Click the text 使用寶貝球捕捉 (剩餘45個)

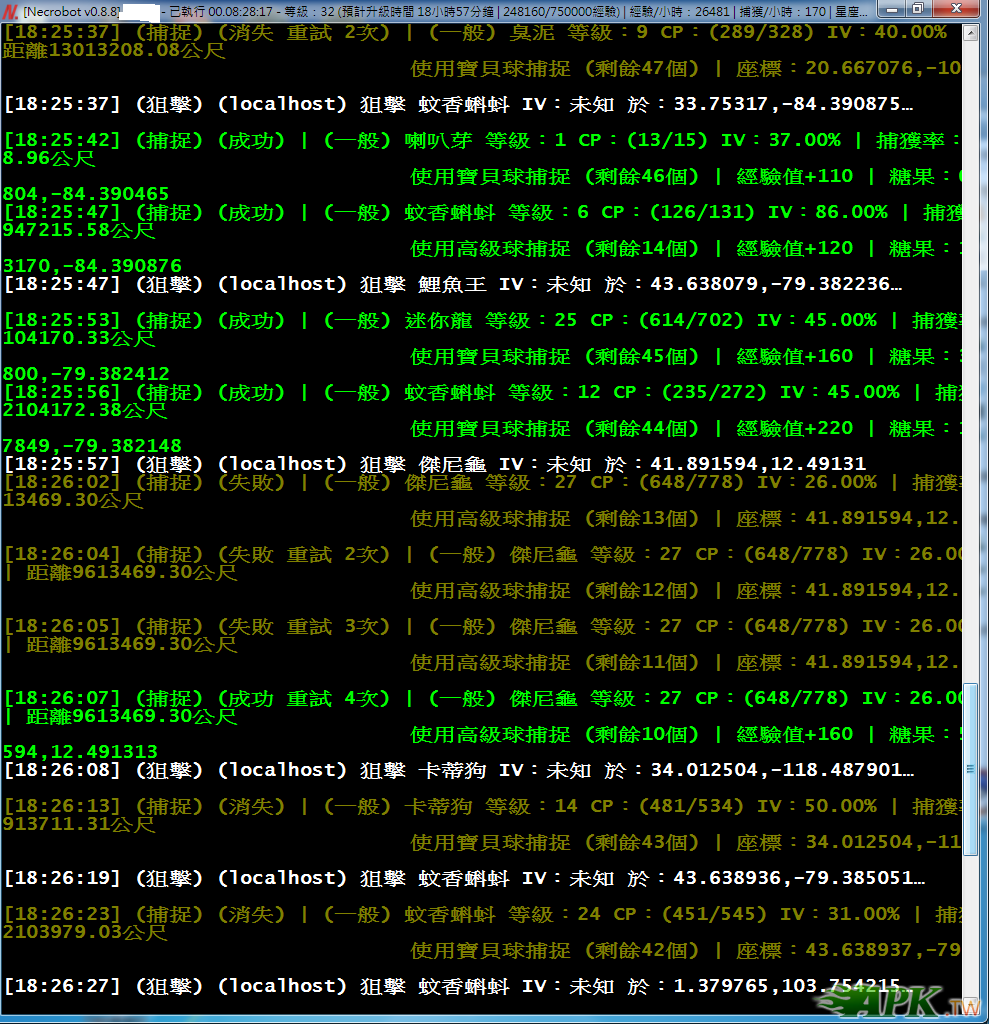pos(555,356)
